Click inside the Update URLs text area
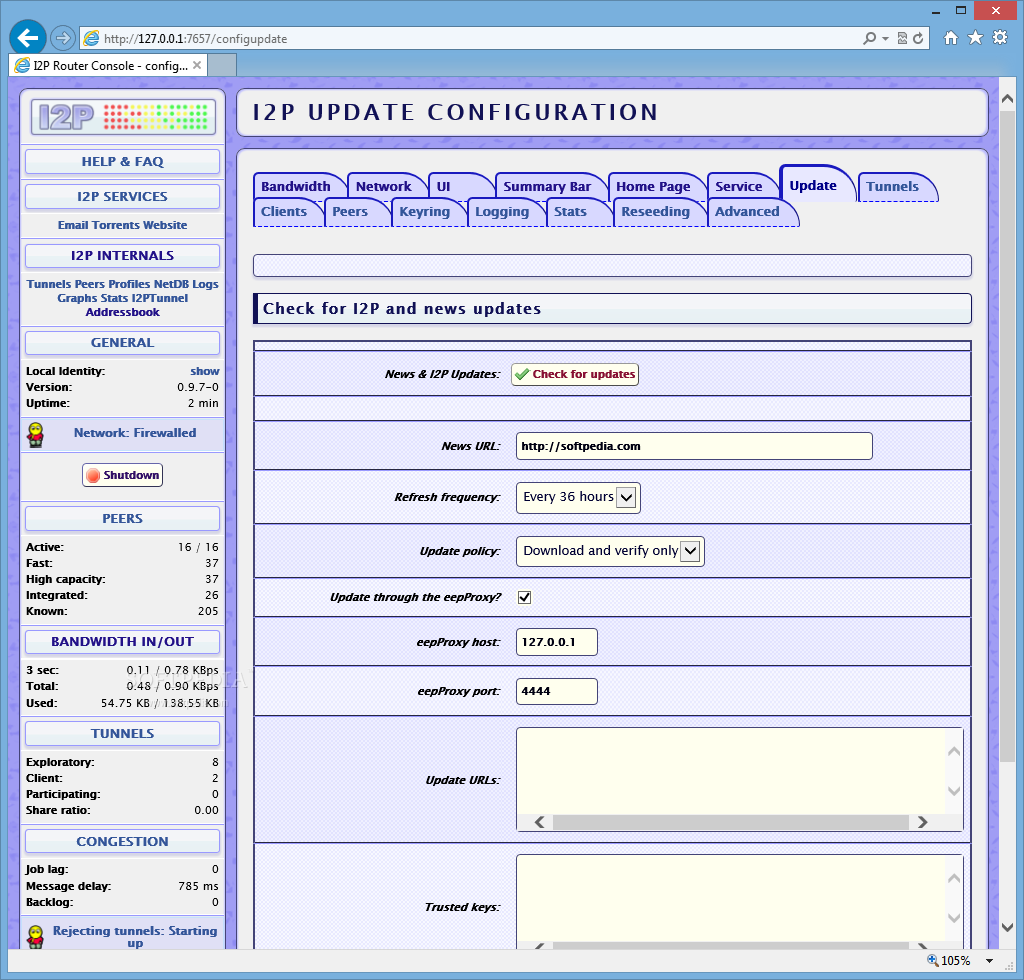The image size is (1024, 980). (x=730, y=770)
